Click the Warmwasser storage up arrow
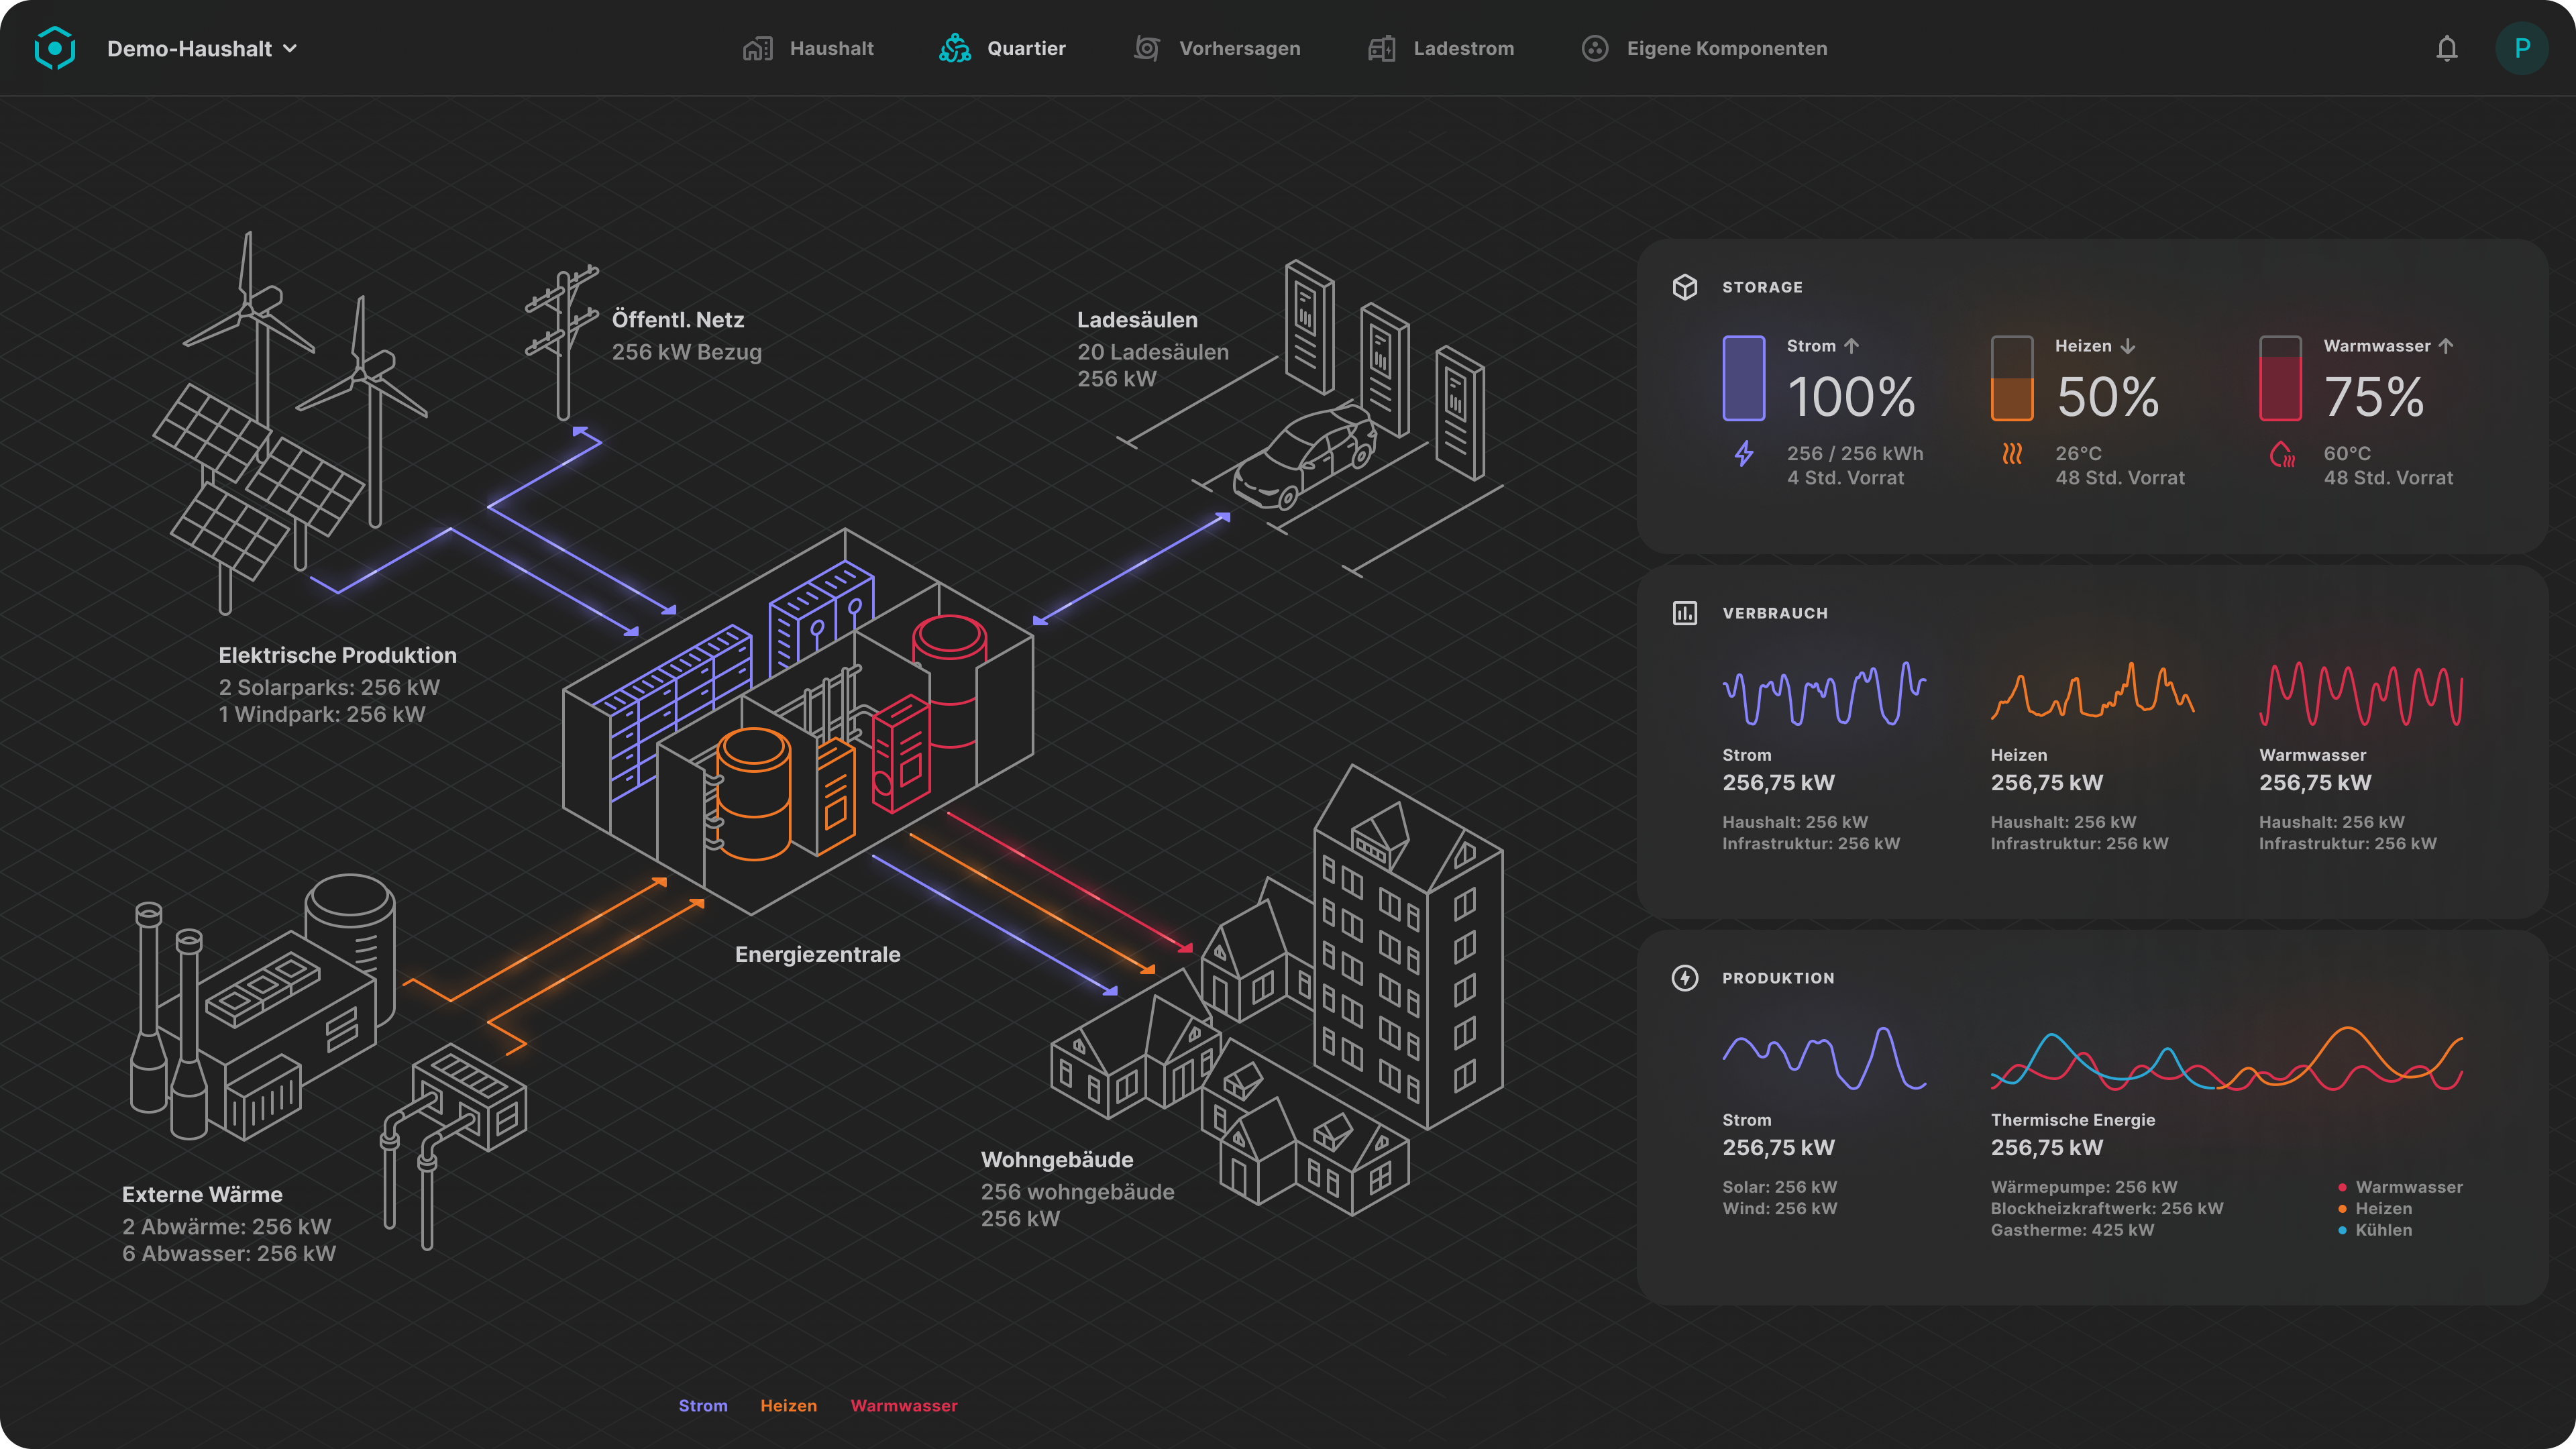This screenshot has height=1449, width=2576. point(2446,346)
